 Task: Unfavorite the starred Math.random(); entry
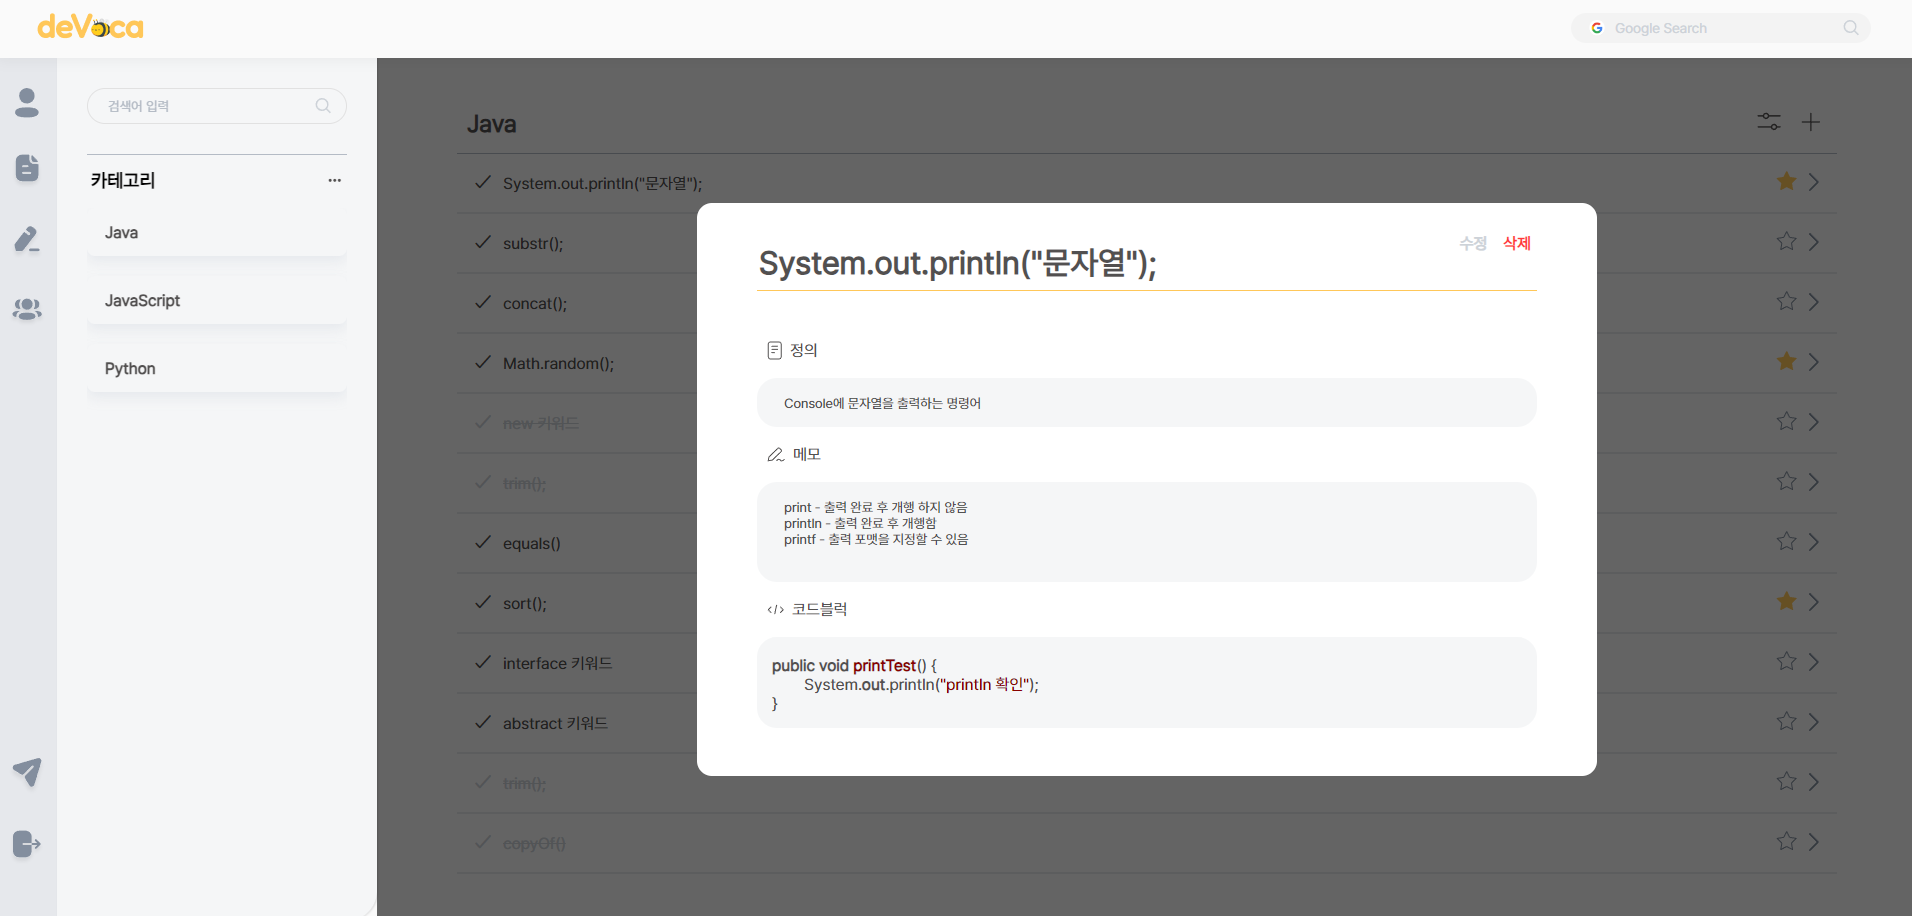click(1785, 361)
